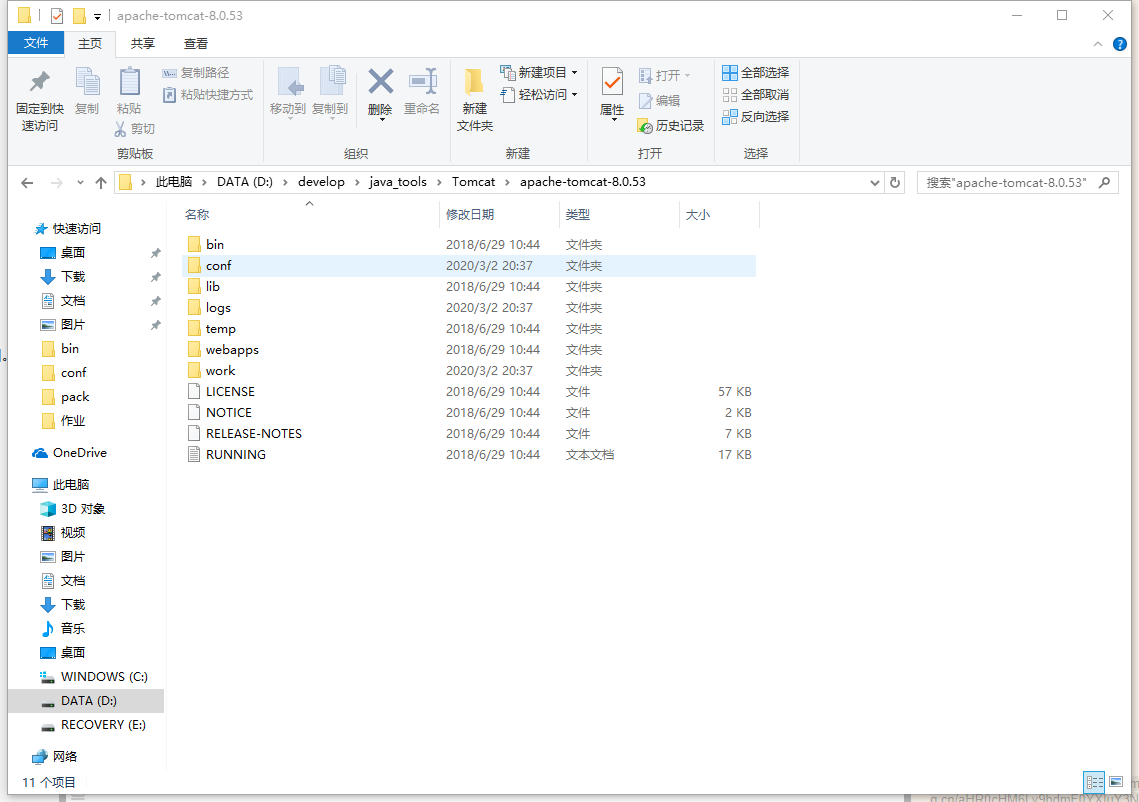
Task: Click the Paste (粘贴) ribbon icon
Action: [x=129, y=81]
